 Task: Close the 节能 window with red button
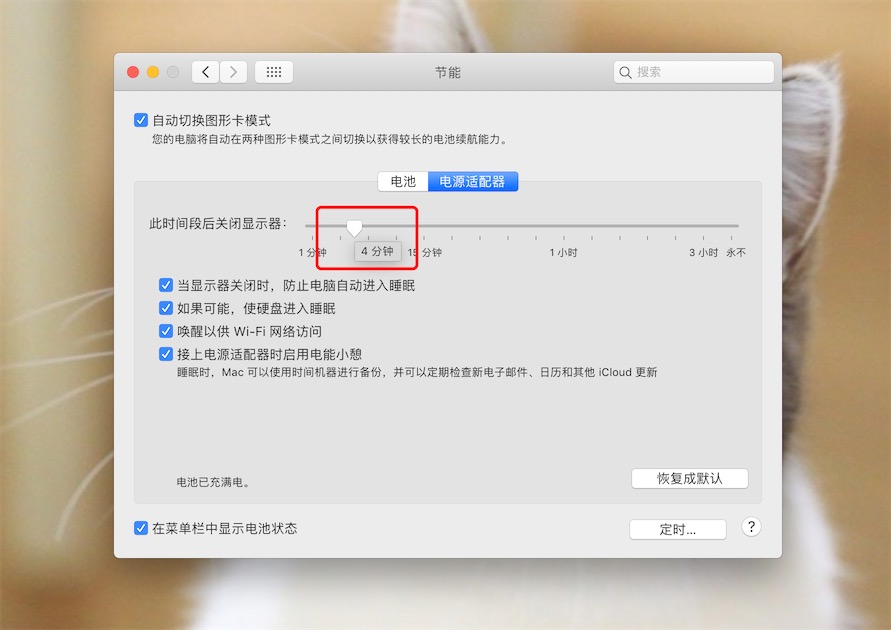(x=133, y=72)
